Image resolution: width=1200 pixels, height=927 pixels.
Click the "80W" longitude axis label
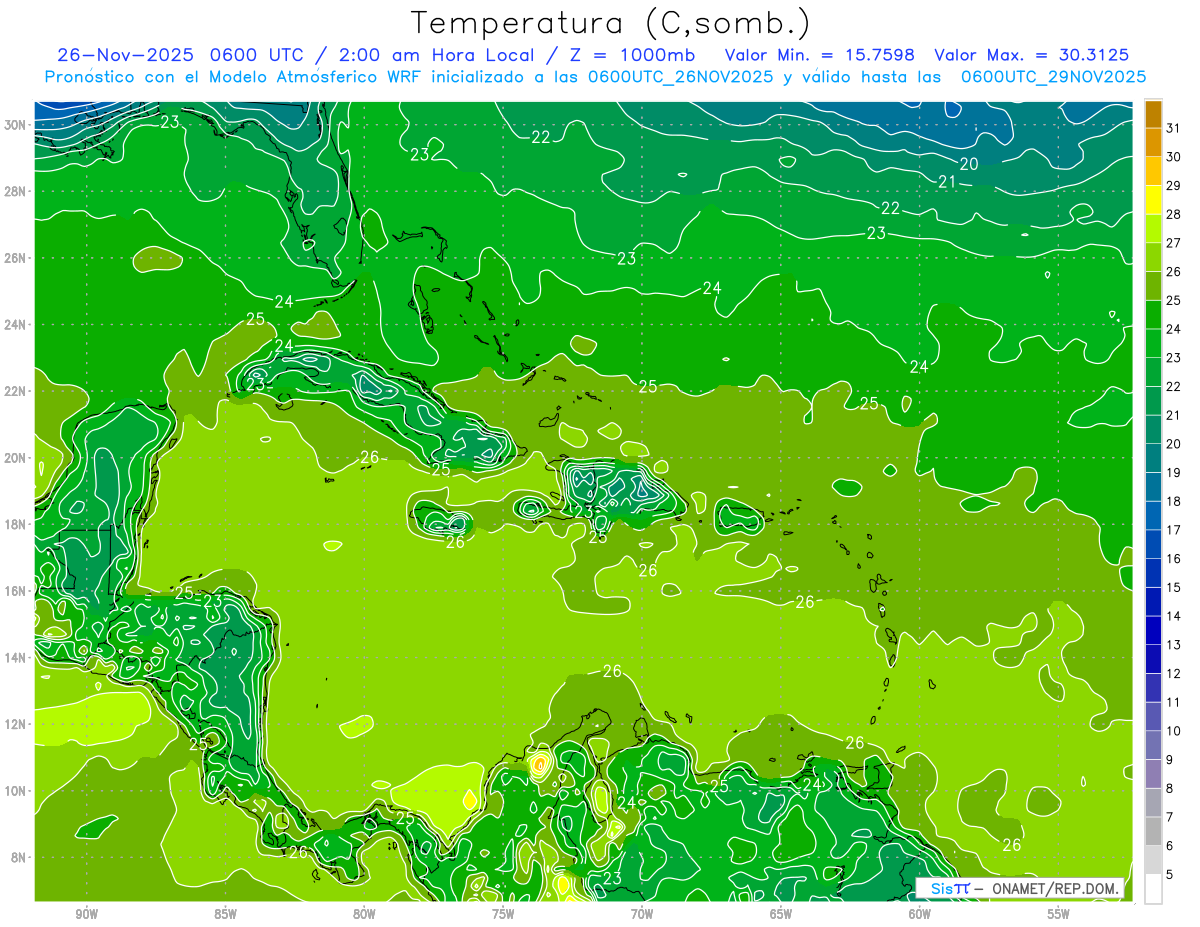364,914
